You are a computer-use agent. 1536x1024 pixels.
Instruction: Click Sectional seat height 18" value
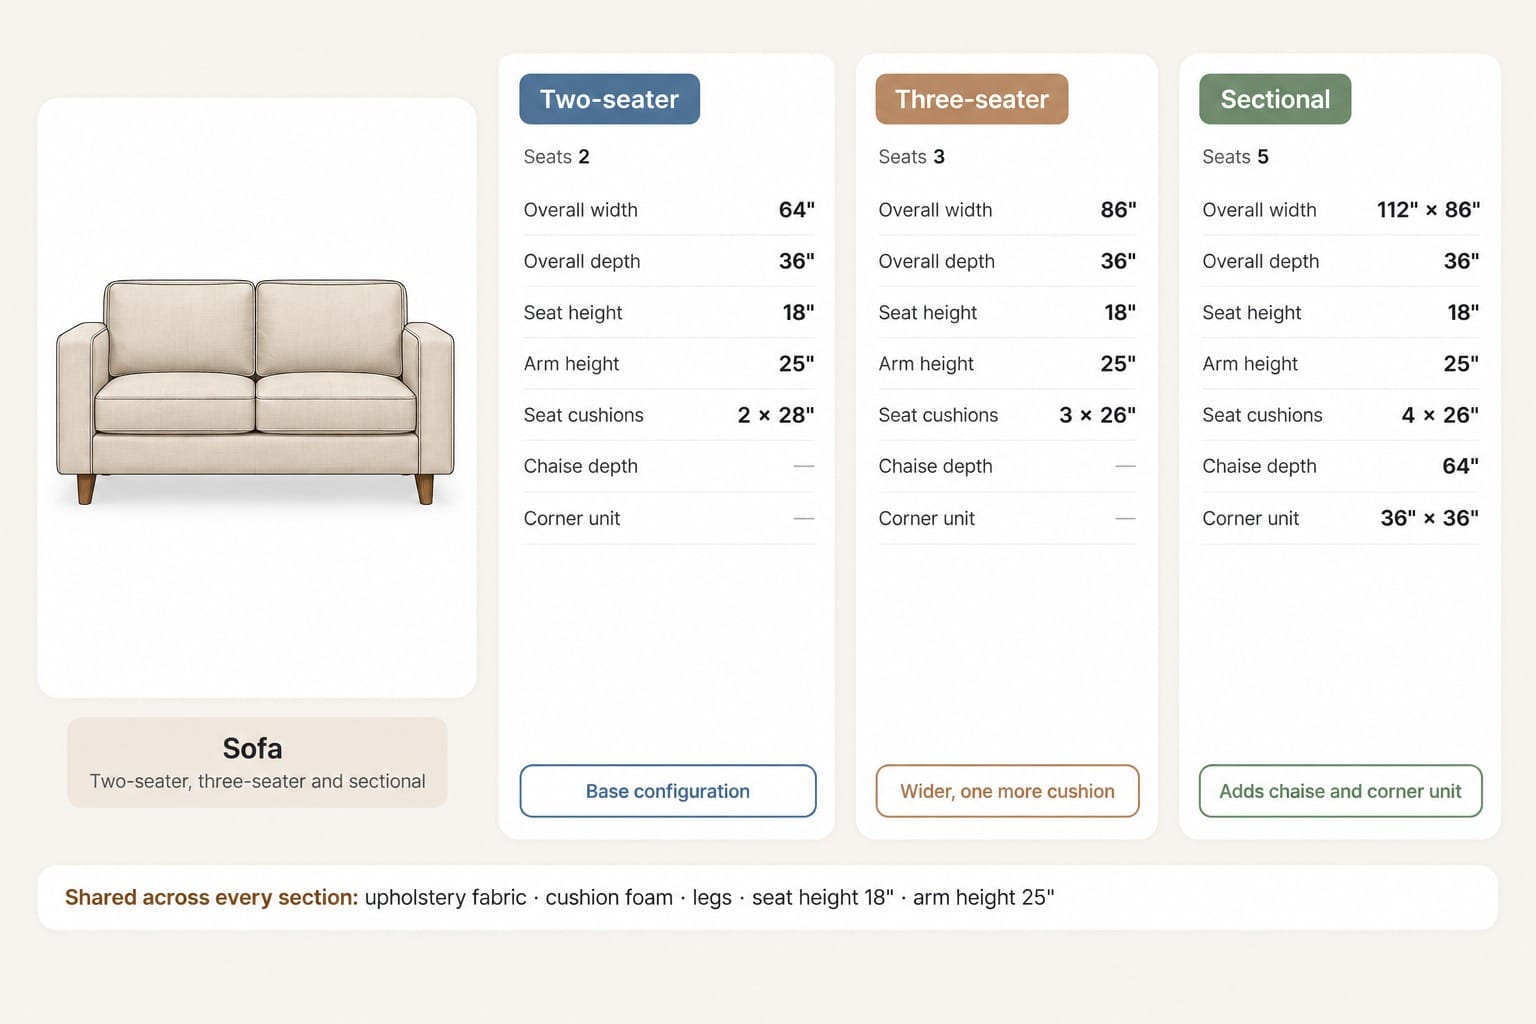pyautogui.click(x=1463, y=313)
